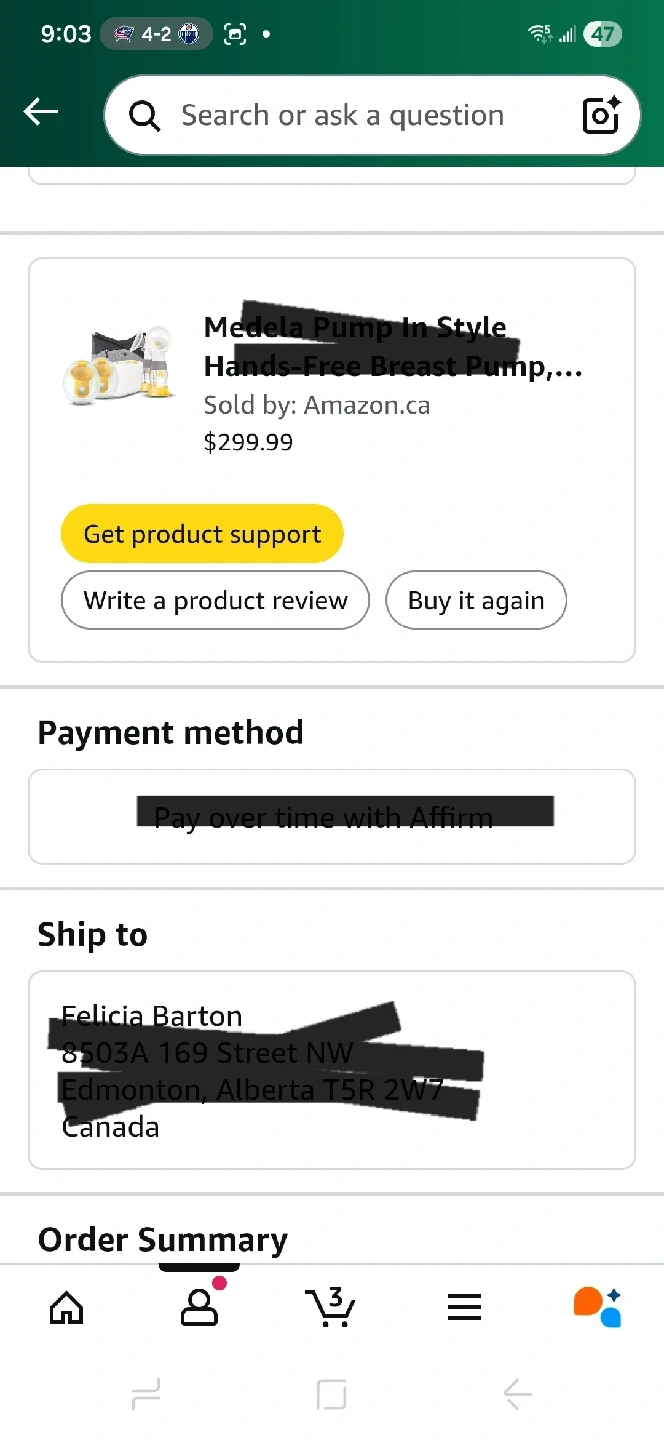Screen dimensions: 664x1440
Task: Open the Medela Pump In Style title
Action: [392, 347]
